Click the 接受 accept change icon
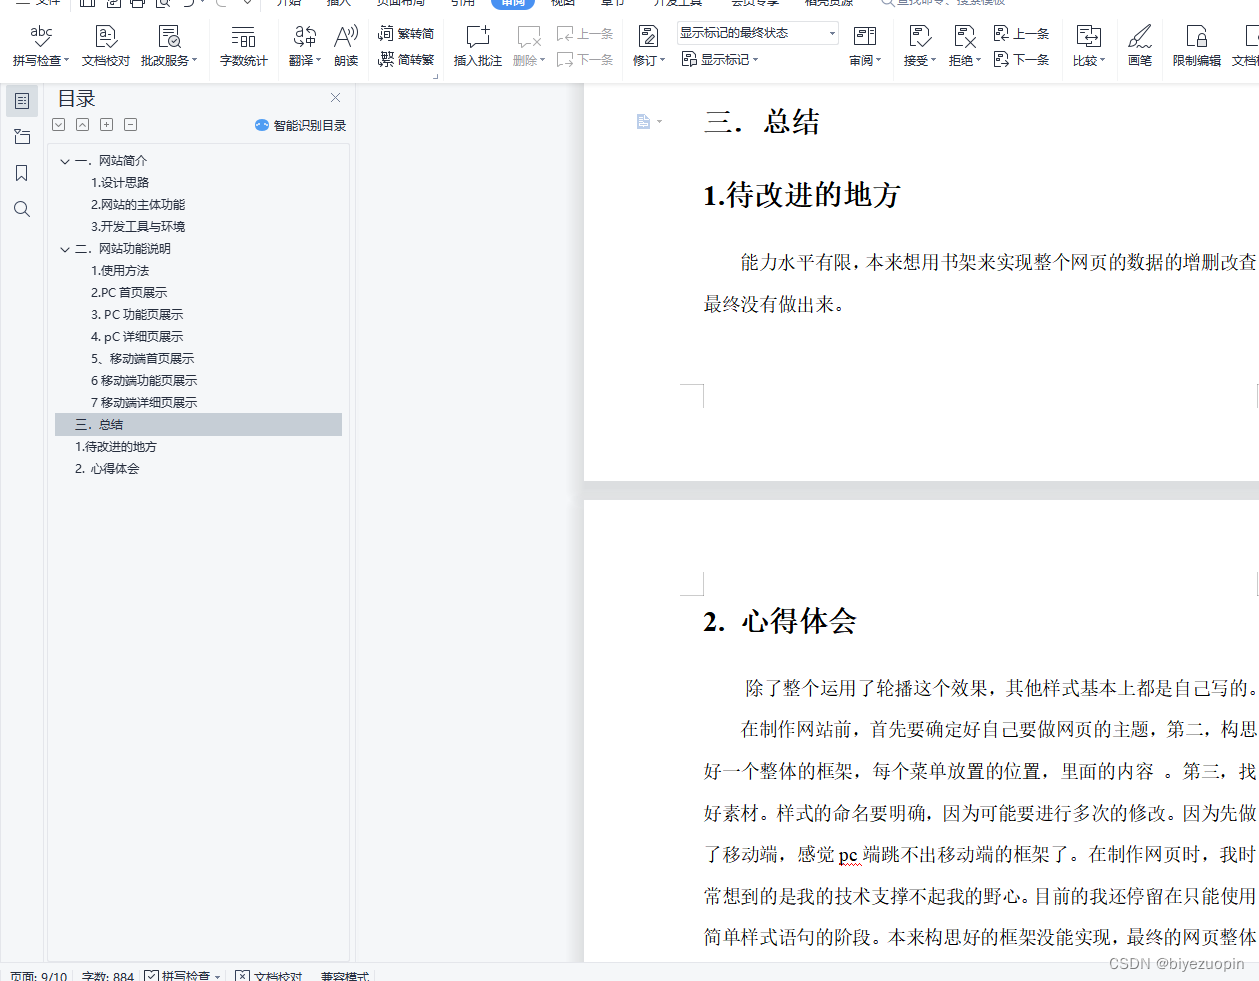Image resolution: width=1259 pixels, height=981 pixels. pos(919,37)
